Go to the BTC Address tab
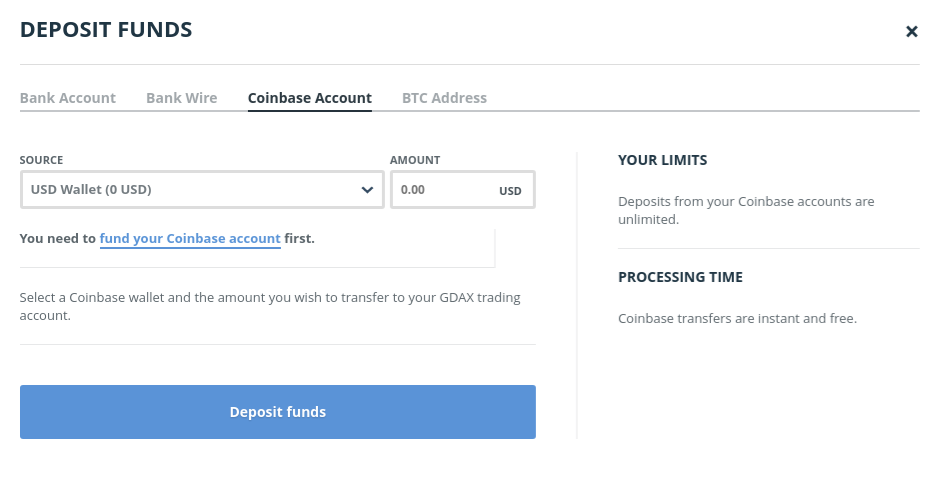This screenshot has width=942, height=478. (x=444, y=98)
